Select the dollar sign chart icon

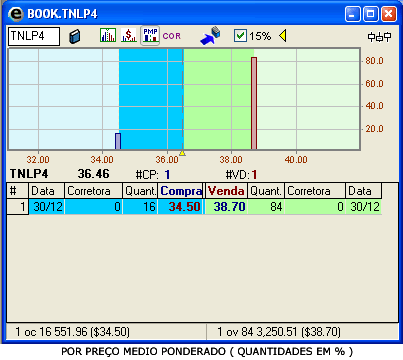[129, 35]
